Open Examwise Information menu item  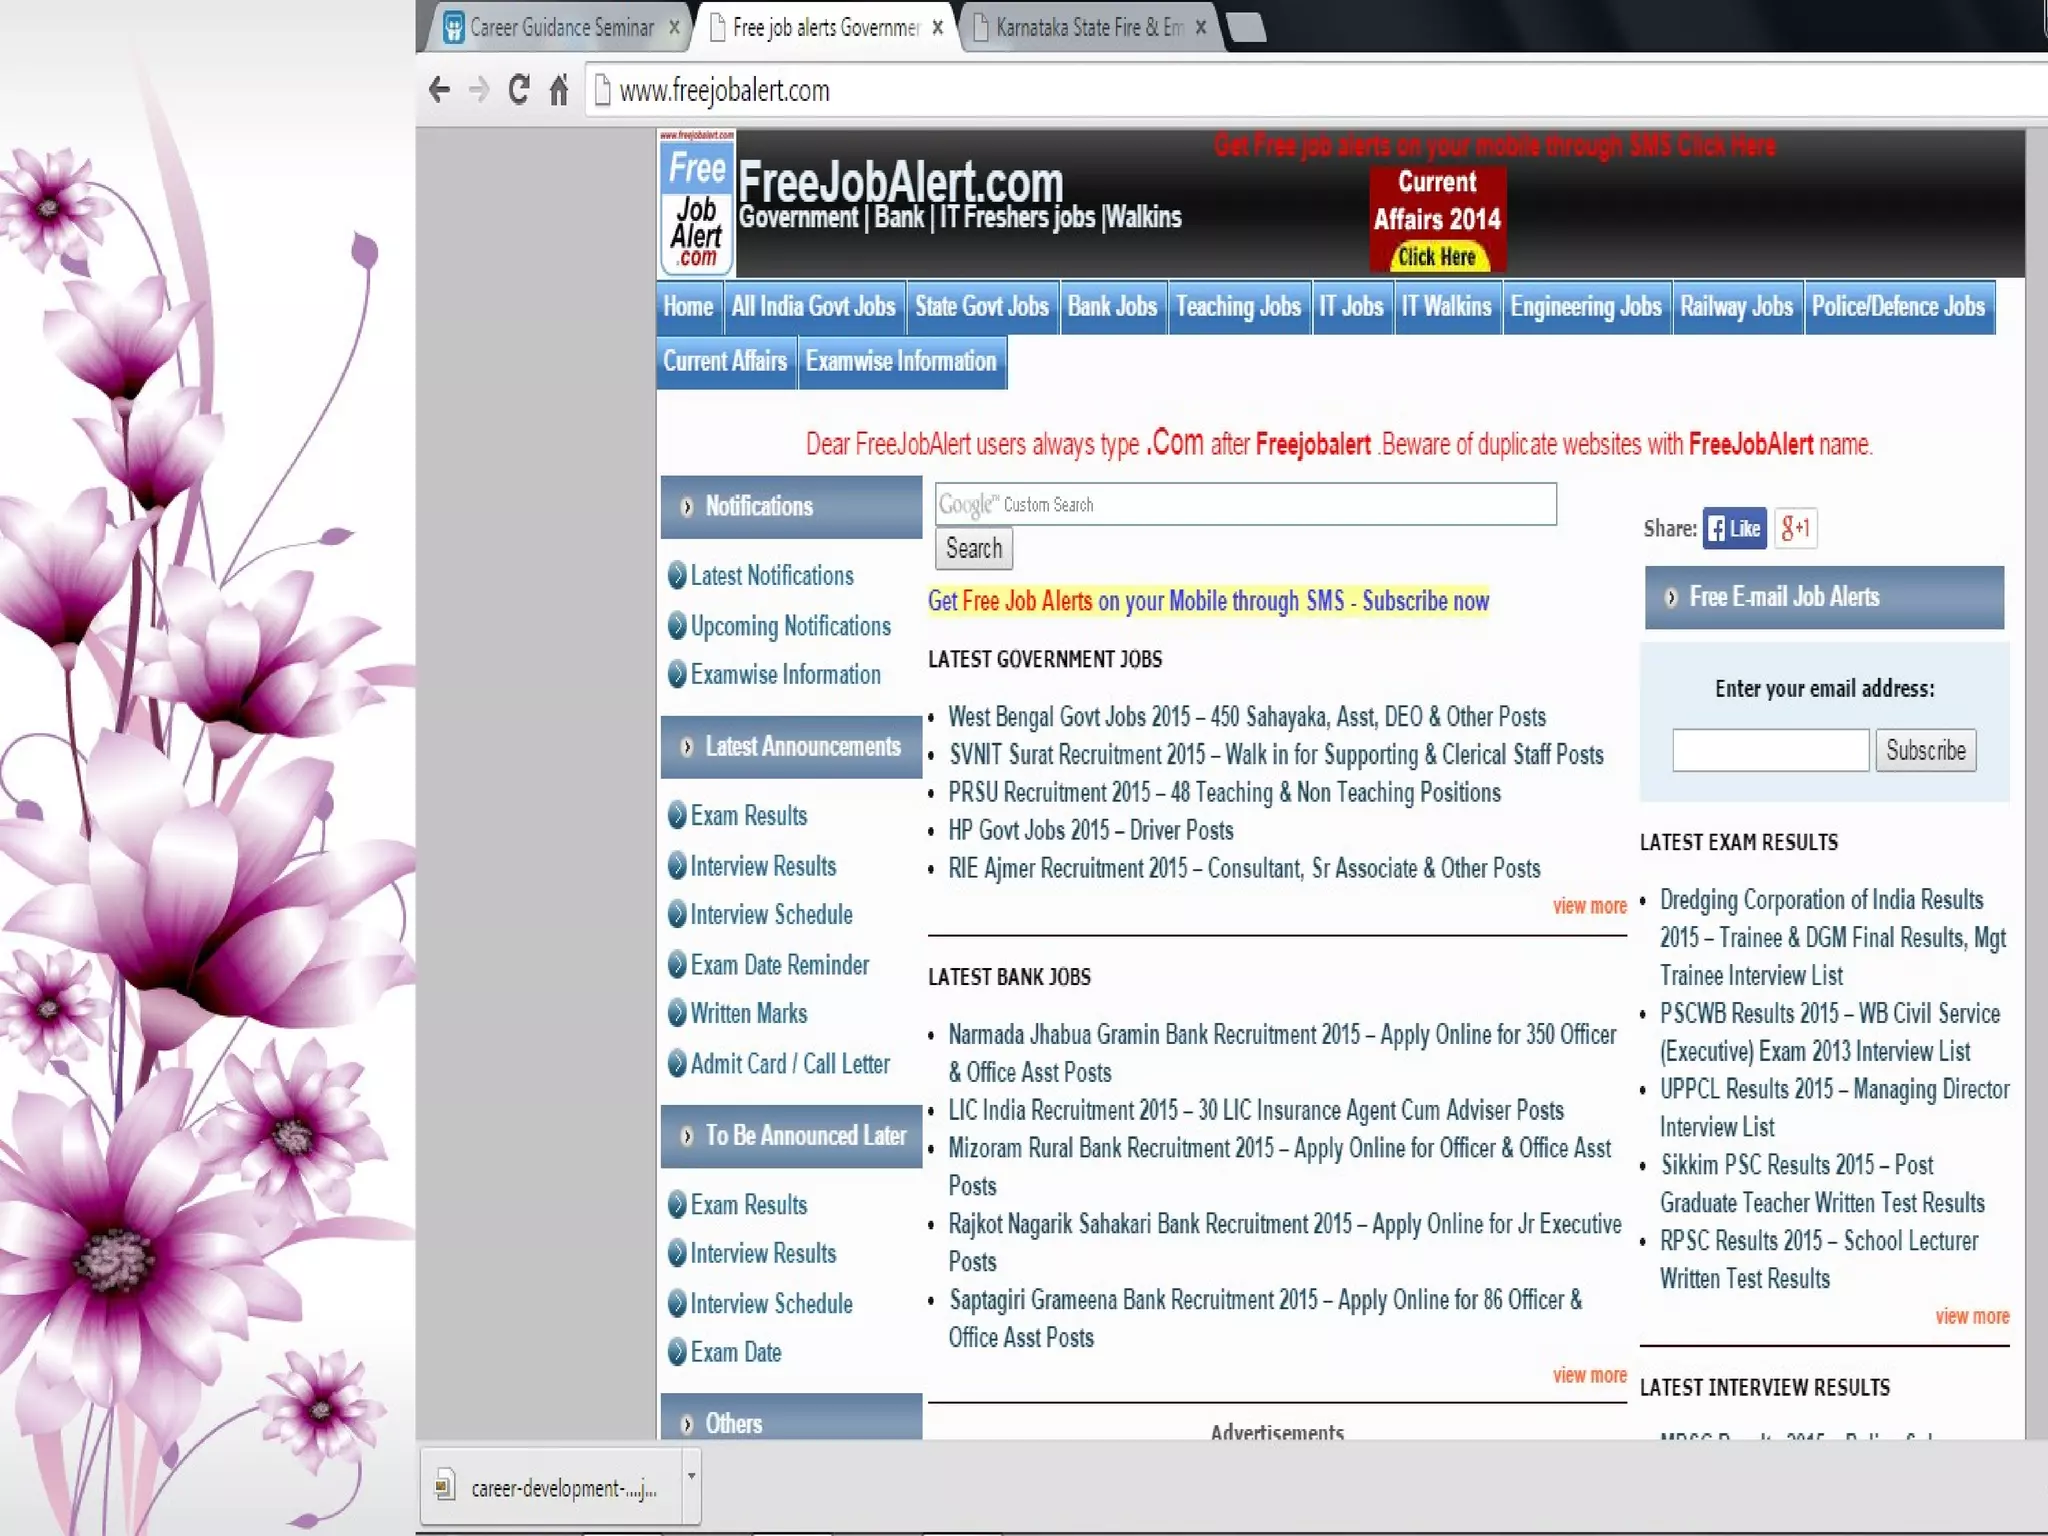point(902,362)
